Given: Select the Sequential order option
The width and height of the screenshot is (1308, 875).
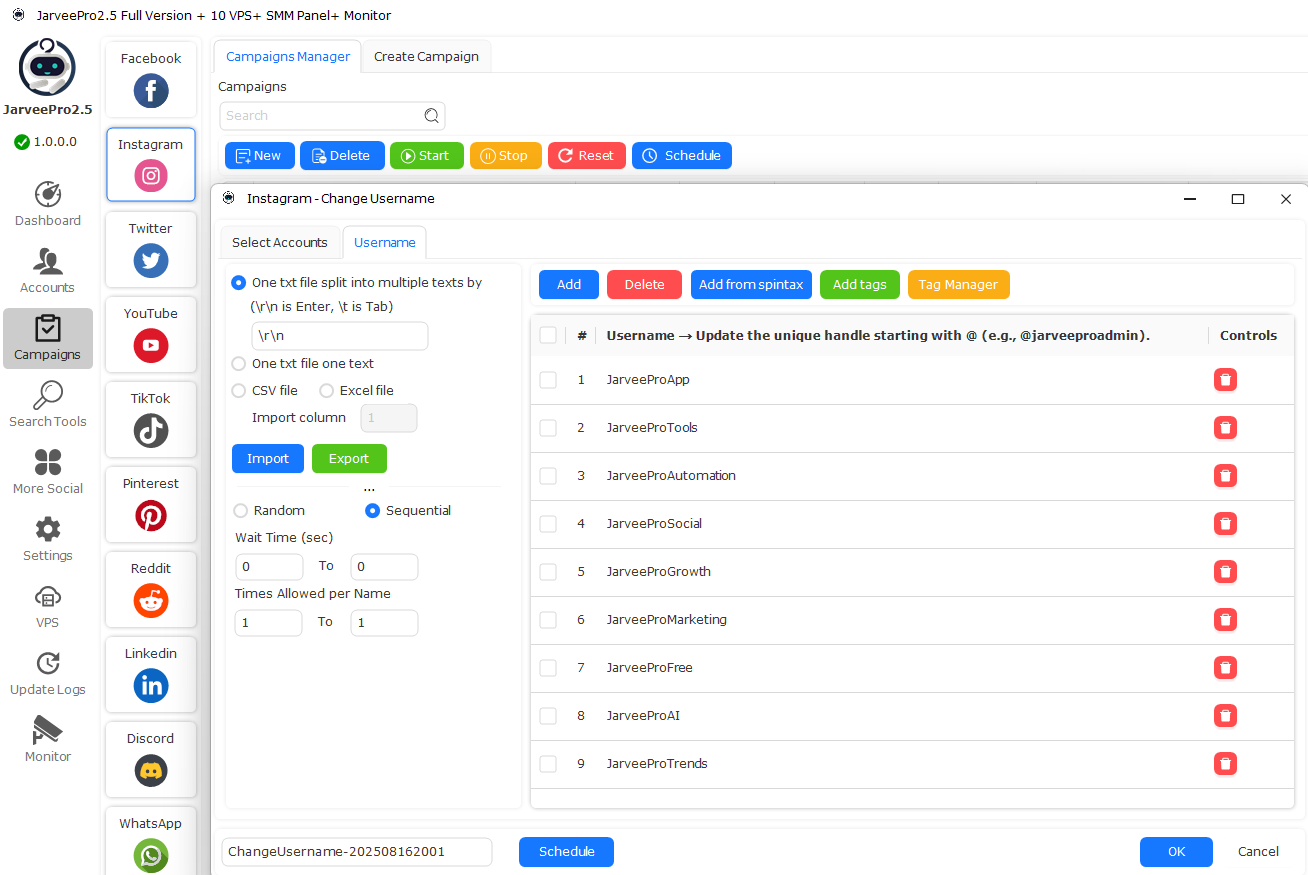Looking at the screenshot, I should point(373,511).
